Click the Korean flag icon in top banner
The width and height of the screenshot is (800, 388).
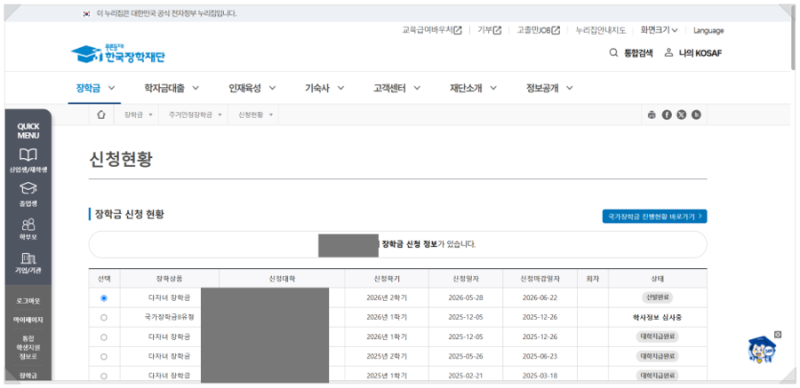(x=86, y=14)
